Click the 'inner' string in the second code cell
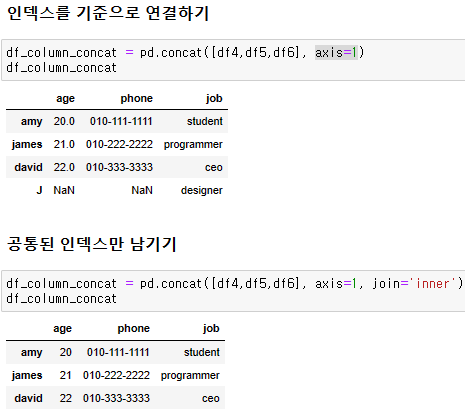 tap(433, 284)
